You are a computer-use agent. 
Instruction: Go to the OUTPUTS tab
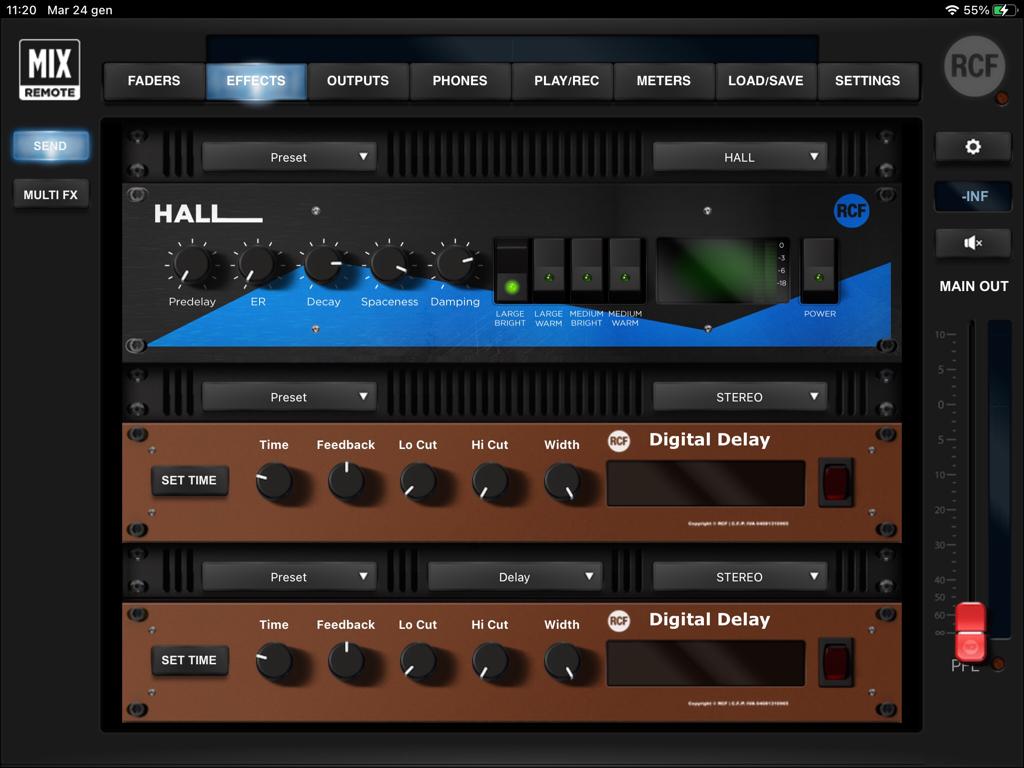(358, 81)
